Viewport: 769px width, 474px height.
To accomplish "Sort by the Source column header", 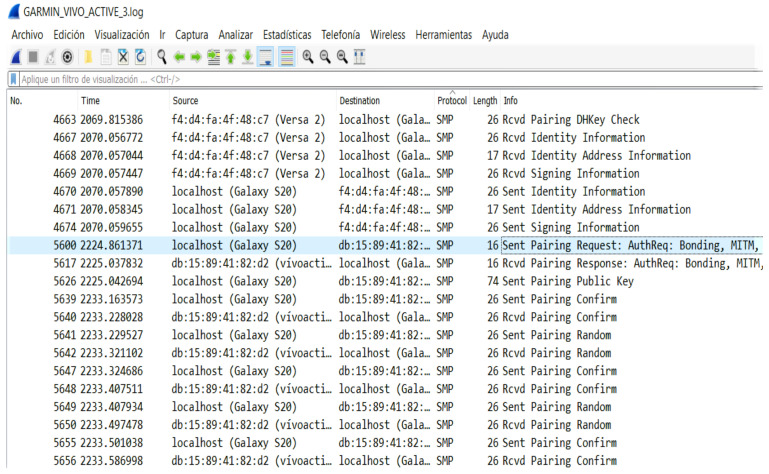I will (x=253, y=101).
